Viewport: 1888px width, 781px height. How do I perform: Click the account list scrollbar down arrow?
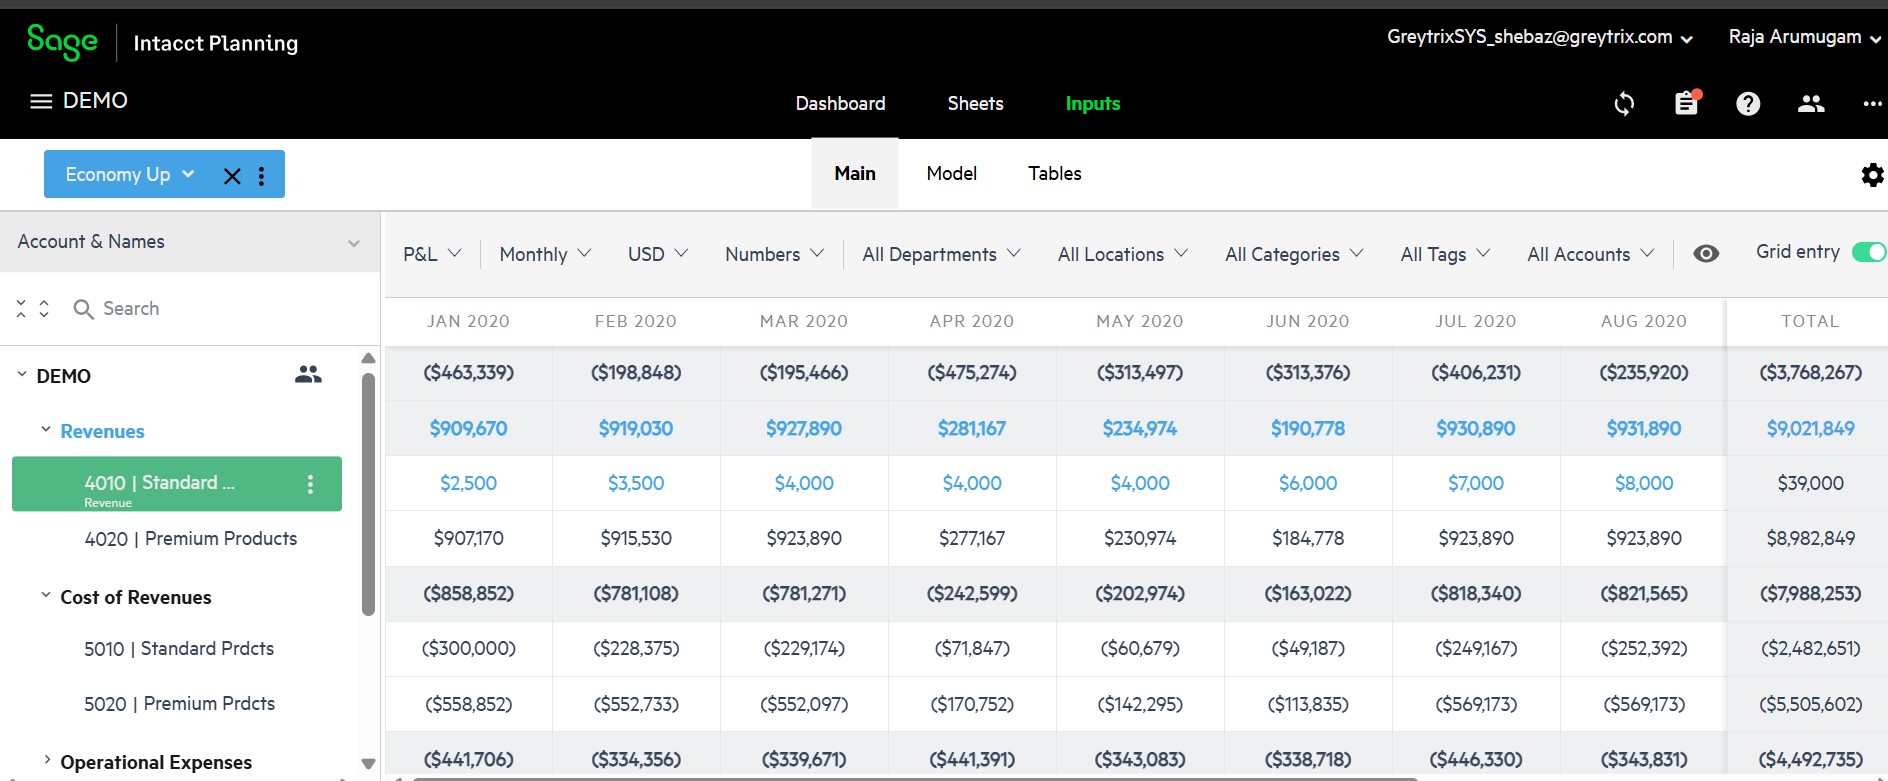(x=368, y=763)
